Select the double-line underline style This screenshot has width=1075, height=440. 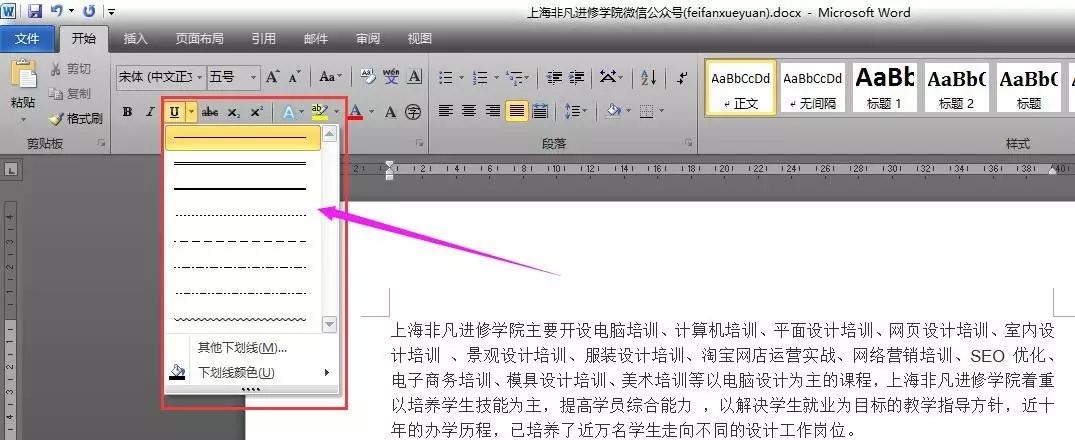pyautogui.click(x=243, y=163)
